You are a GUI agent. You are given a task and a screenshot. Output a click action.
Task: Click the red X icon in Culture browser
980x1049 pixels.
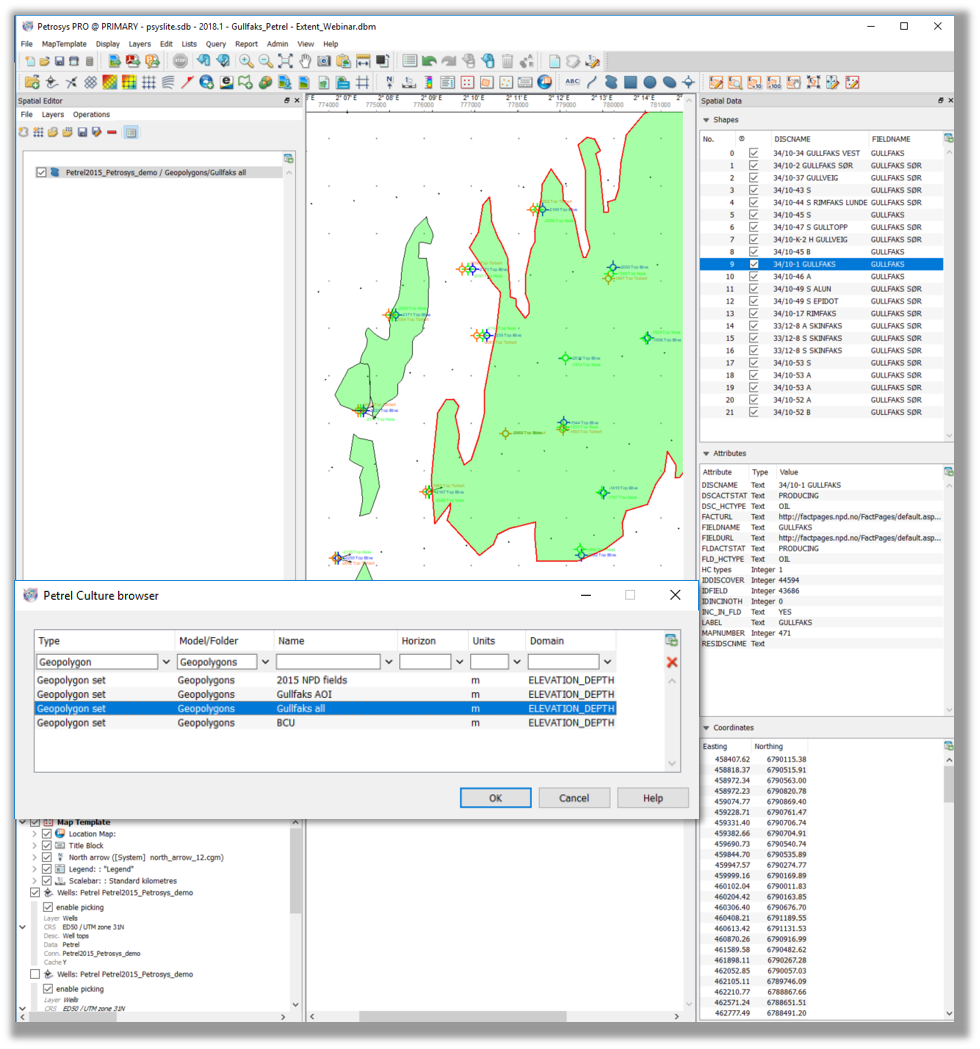(x=672, y=662)
